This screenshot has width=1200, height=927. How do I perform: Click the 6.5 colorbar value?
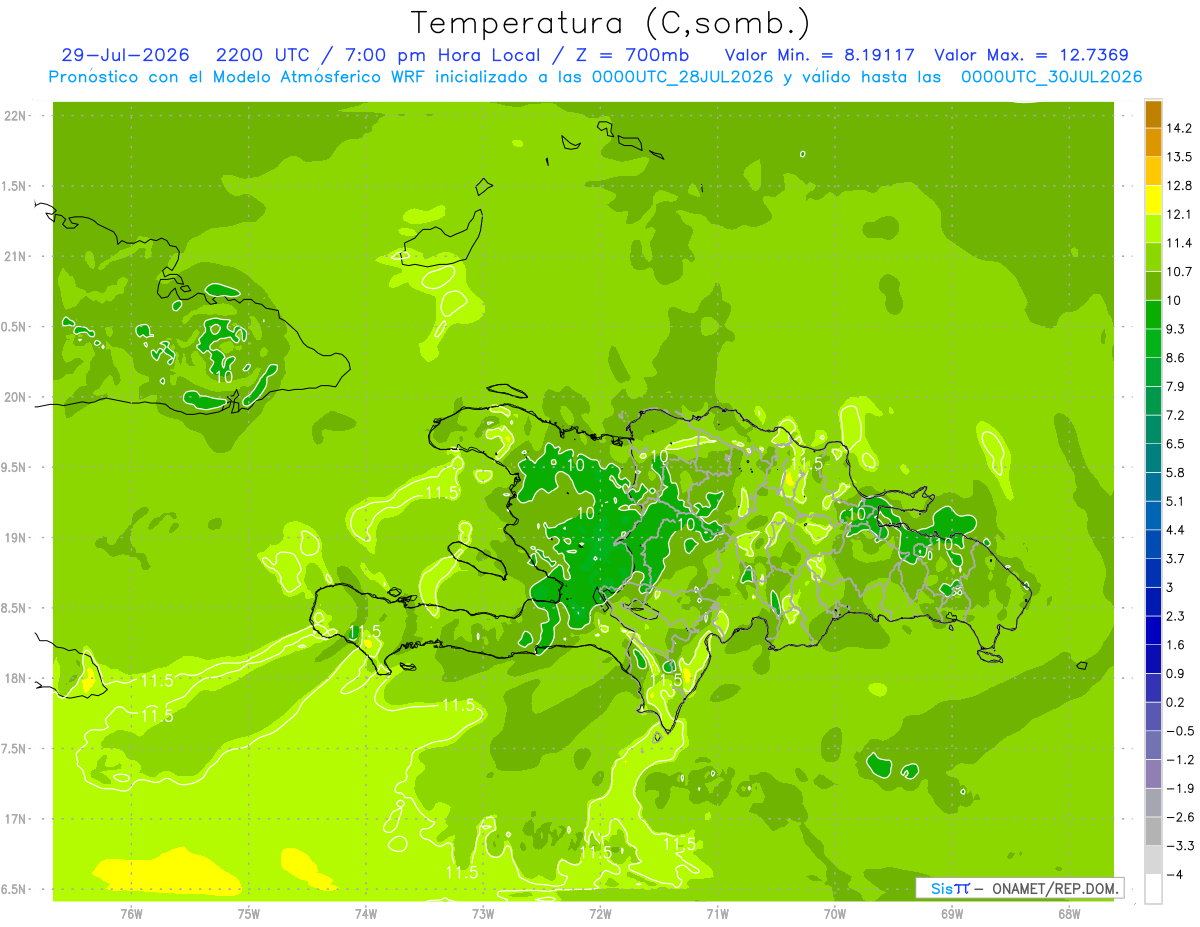(x=1177, y=444)
